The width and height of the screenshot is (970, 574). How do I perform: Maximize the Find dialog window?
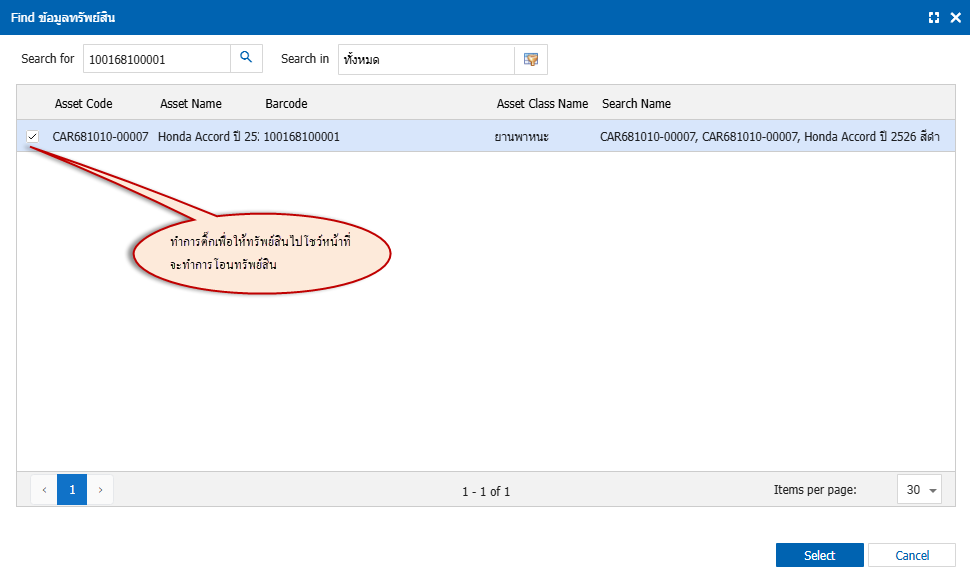[934, 18]
